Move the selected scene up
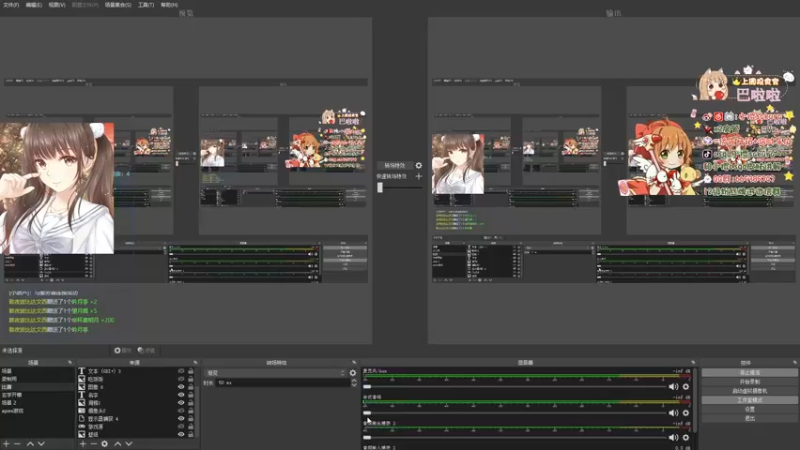Viewport: 800px width, 450px height. coord(30,444)
